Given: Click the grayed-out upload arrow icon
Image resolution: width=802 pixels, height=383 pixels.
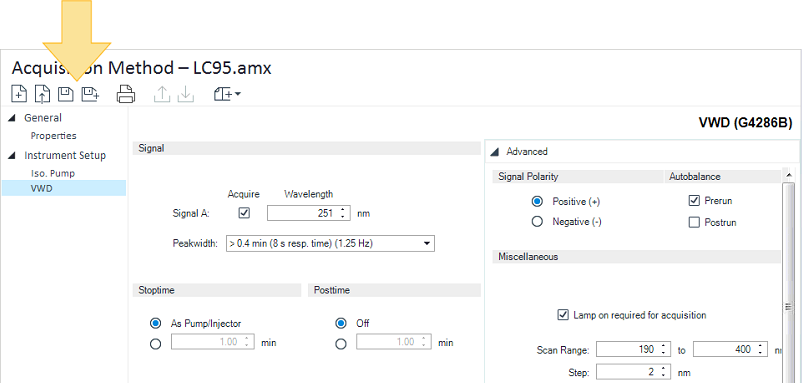Looking at the screenshot, I should click(162, 94).
